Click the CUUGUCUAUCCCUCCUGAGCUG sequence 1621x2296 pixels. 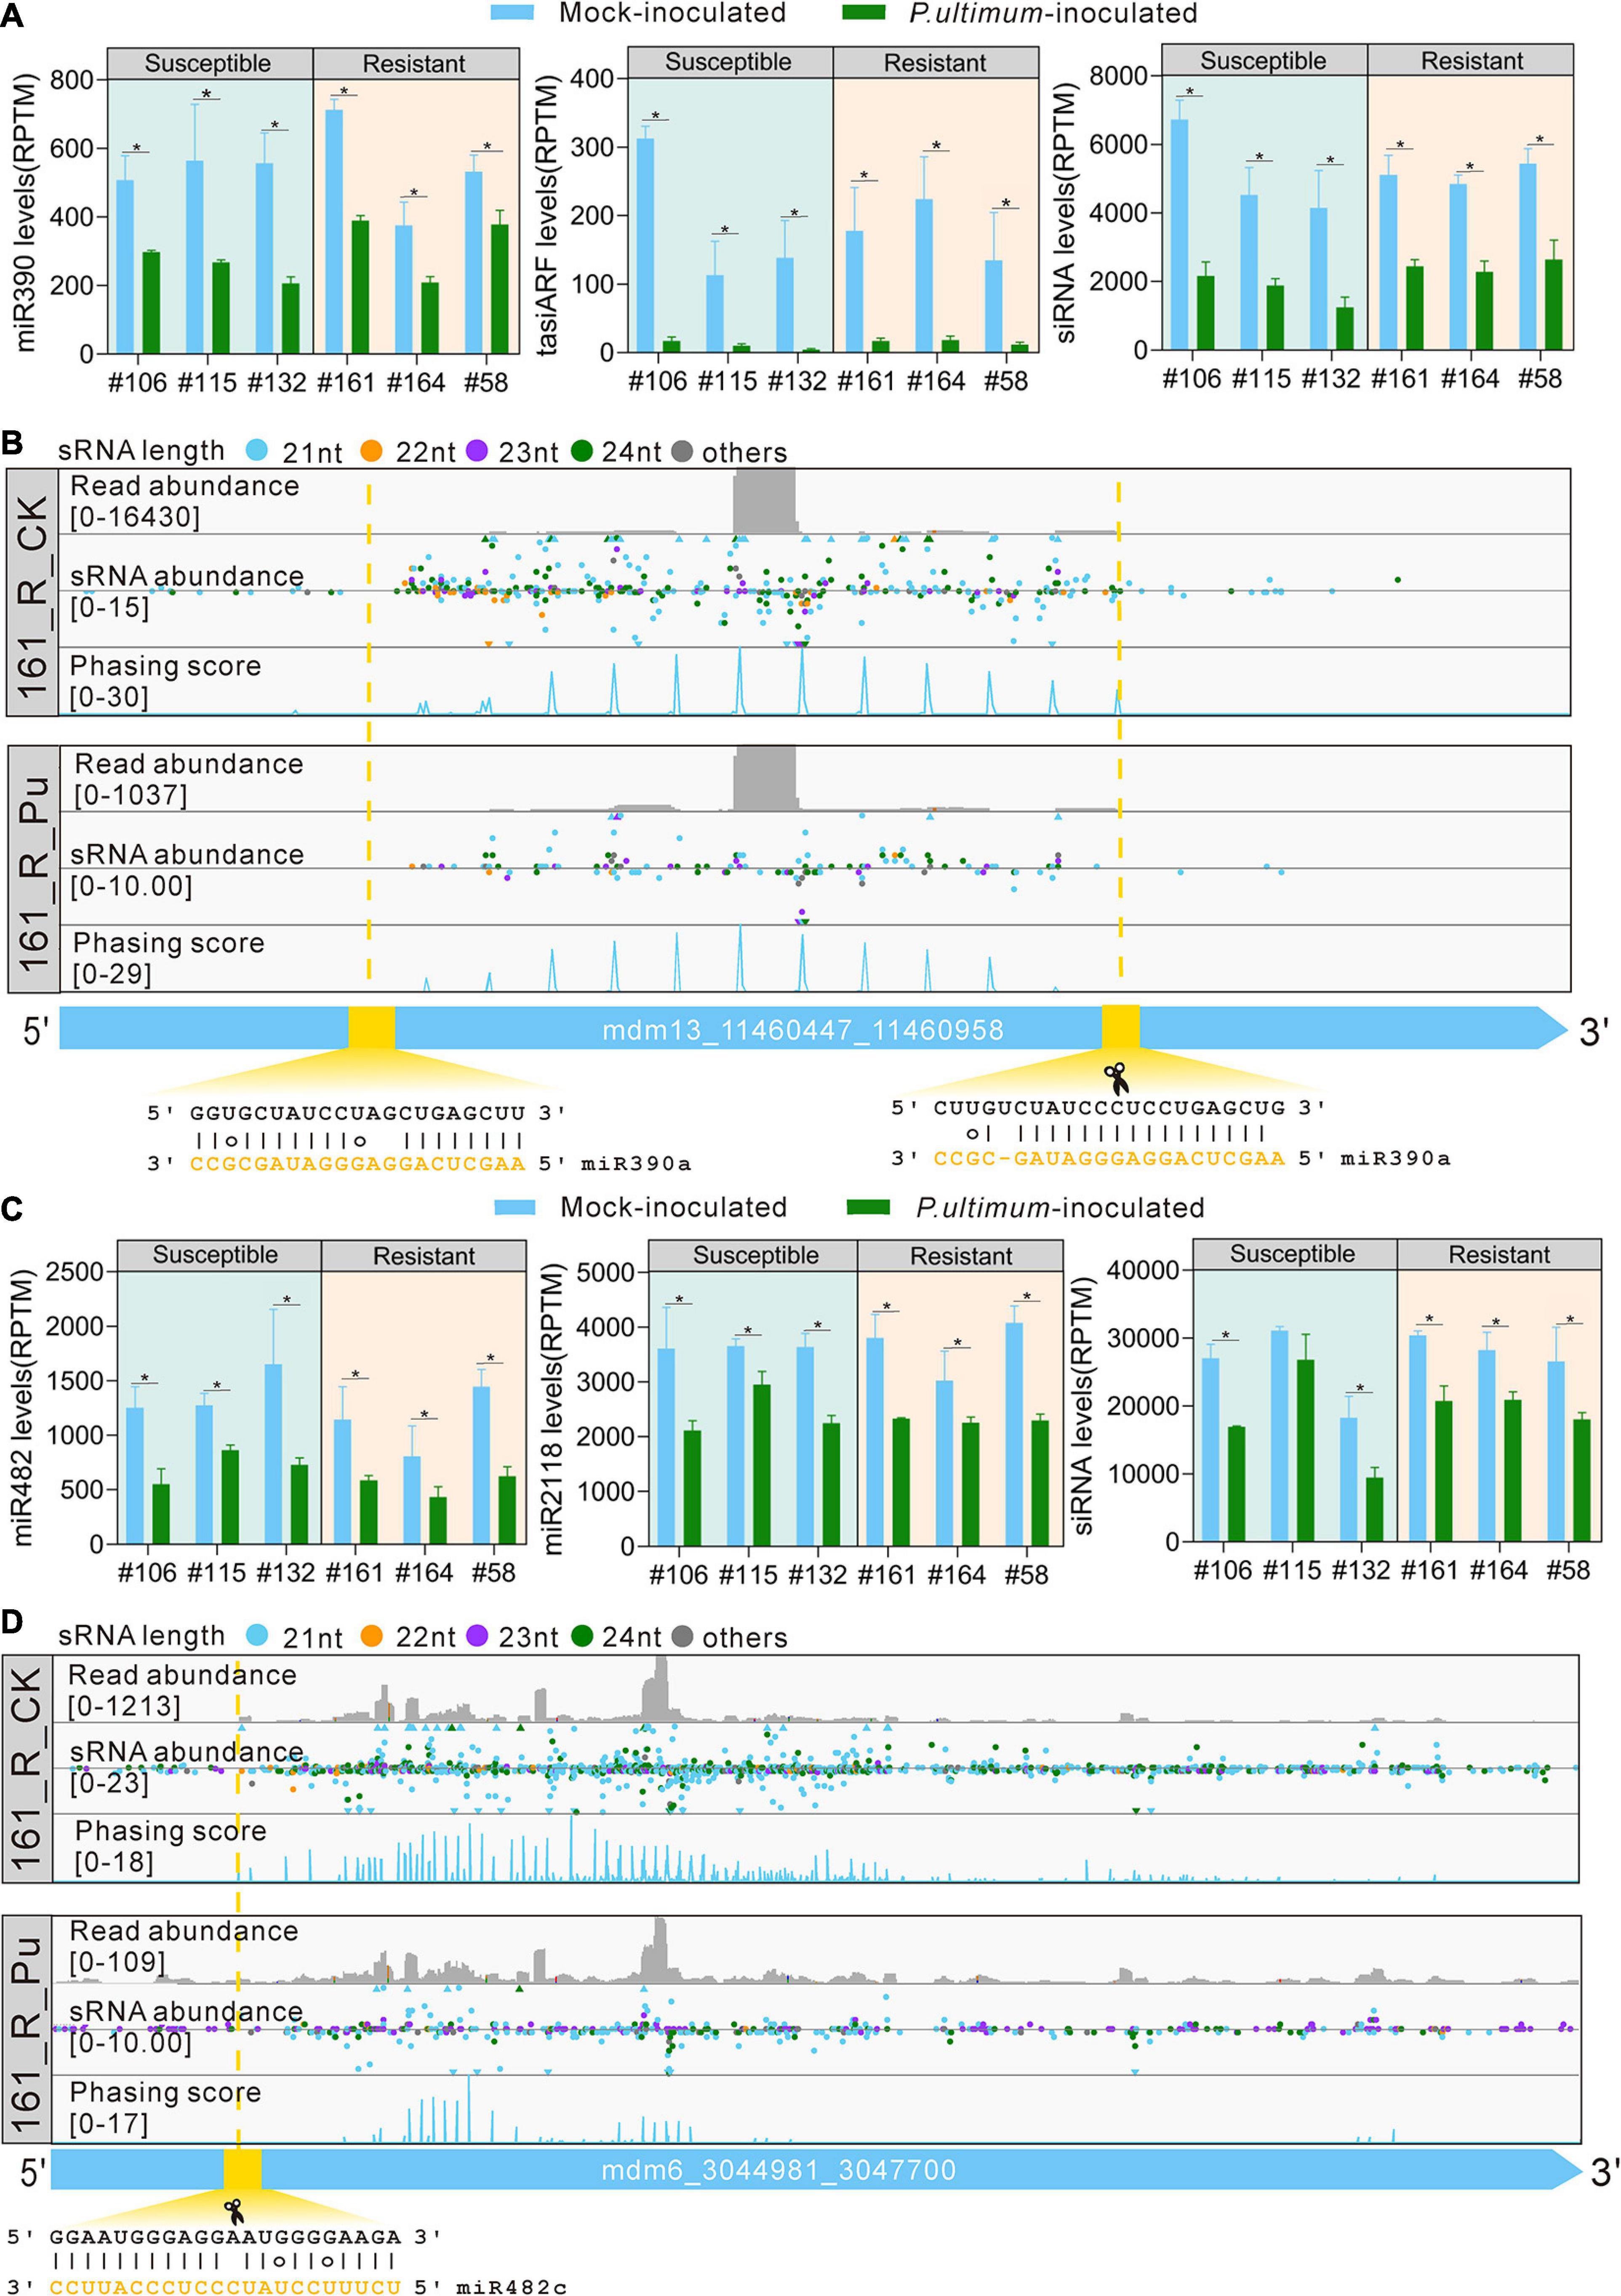point(1109,1108)
